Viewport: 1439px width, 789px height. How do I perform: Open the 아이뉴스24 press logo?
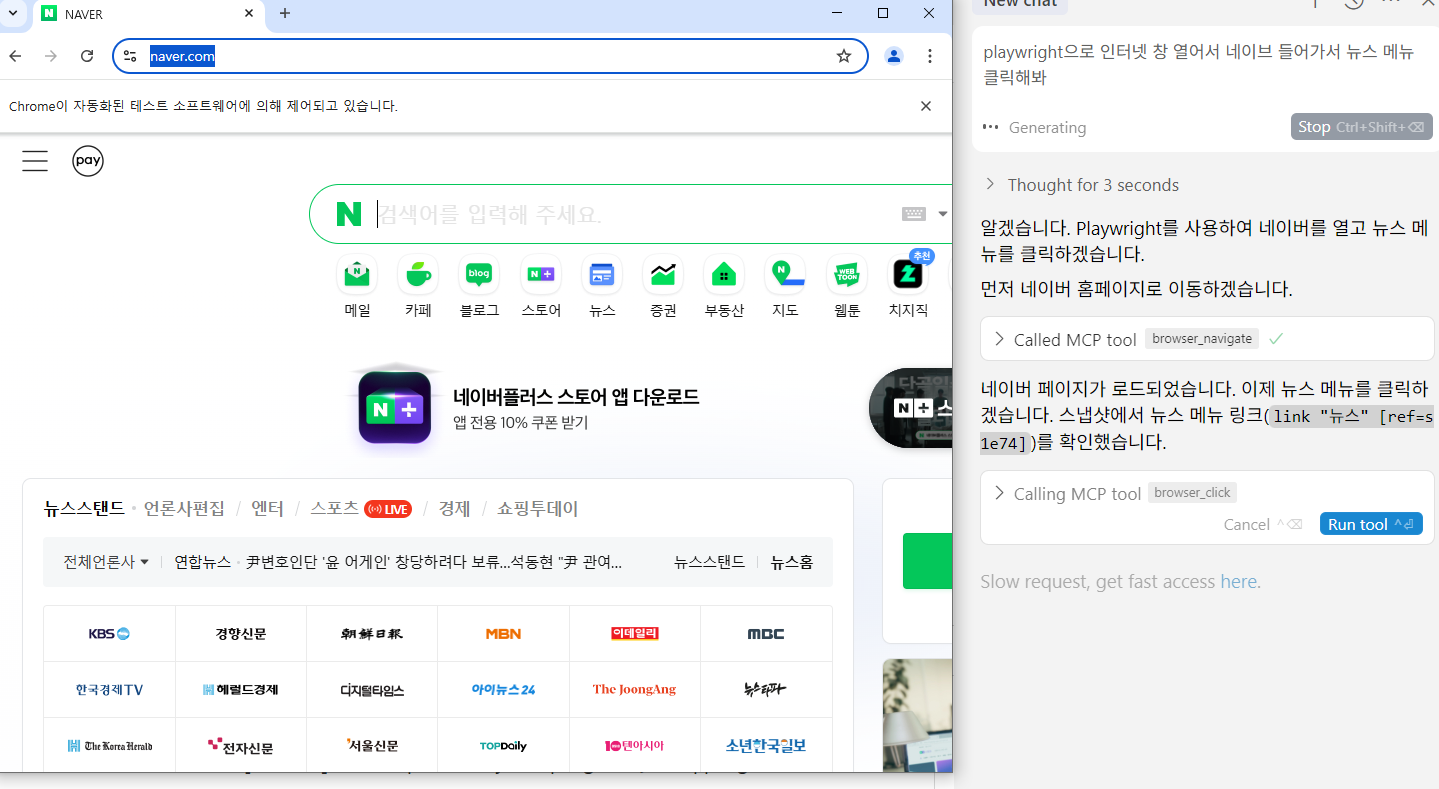point(503,689)
